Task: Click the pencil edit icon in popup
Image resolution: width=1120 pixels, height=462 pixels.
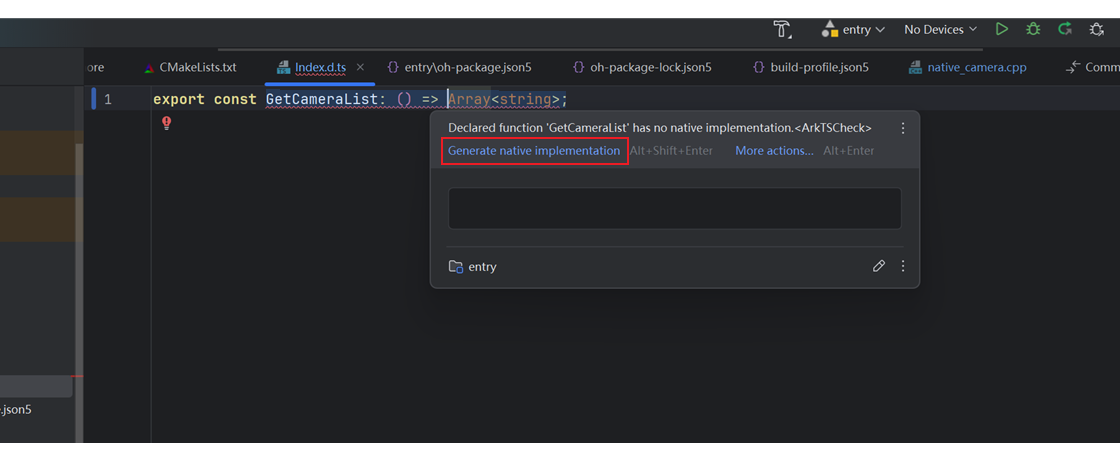Action: tap(878, 266)
